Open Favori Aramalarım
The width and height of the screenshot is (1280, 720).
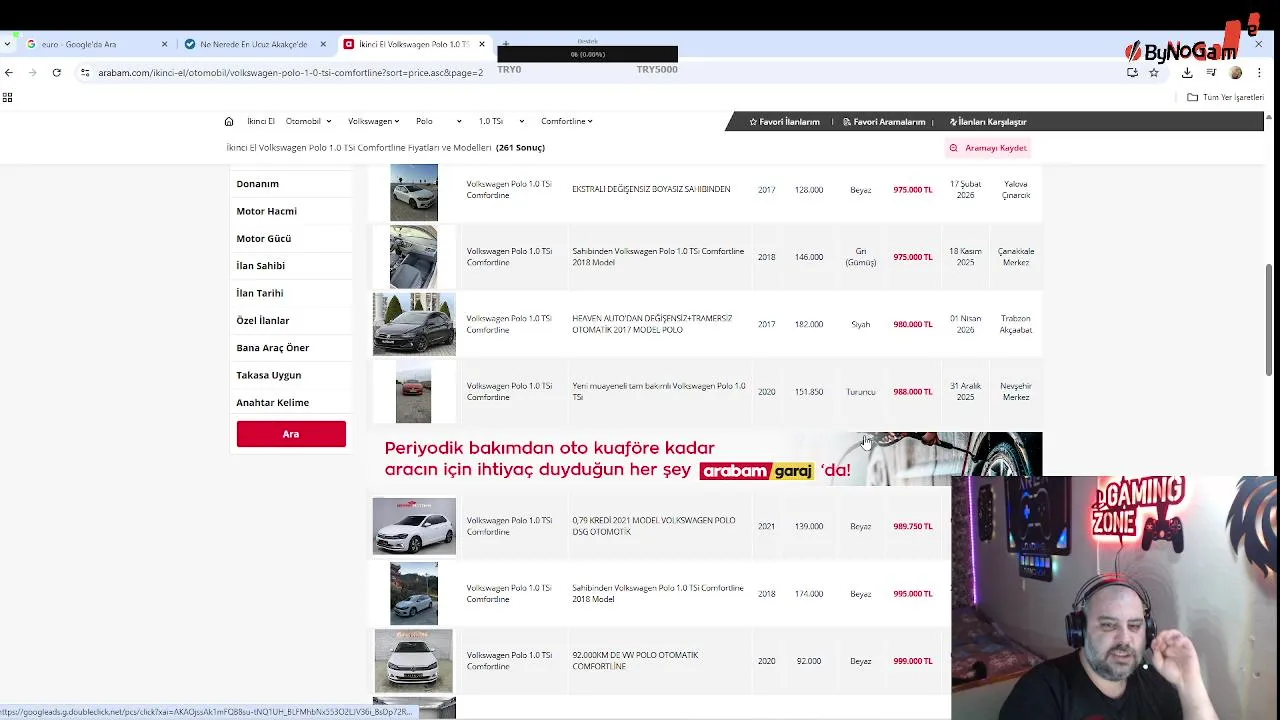point(884,122)
